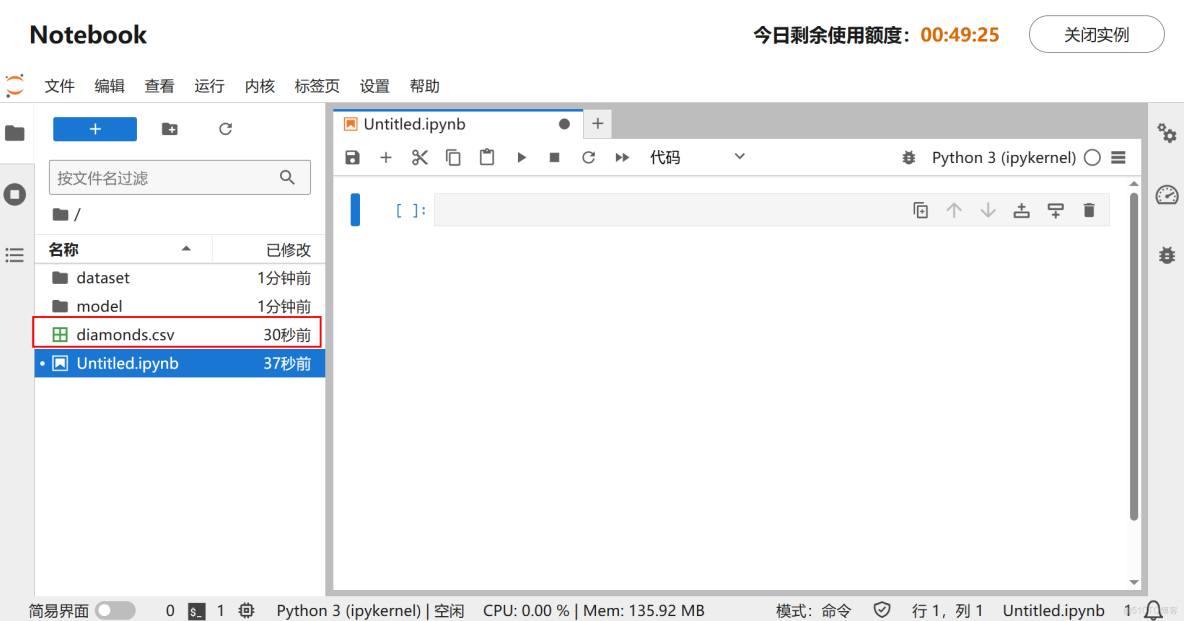Create a new folder in file browser
The image size is (1184, 621).
[169, 128]
